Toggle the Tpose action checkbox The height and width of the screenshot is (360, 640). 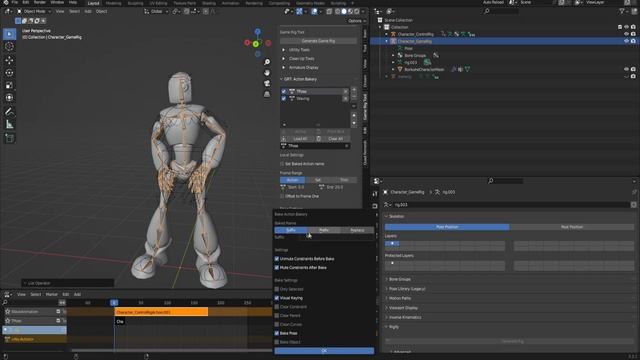[x=284, y=91]
